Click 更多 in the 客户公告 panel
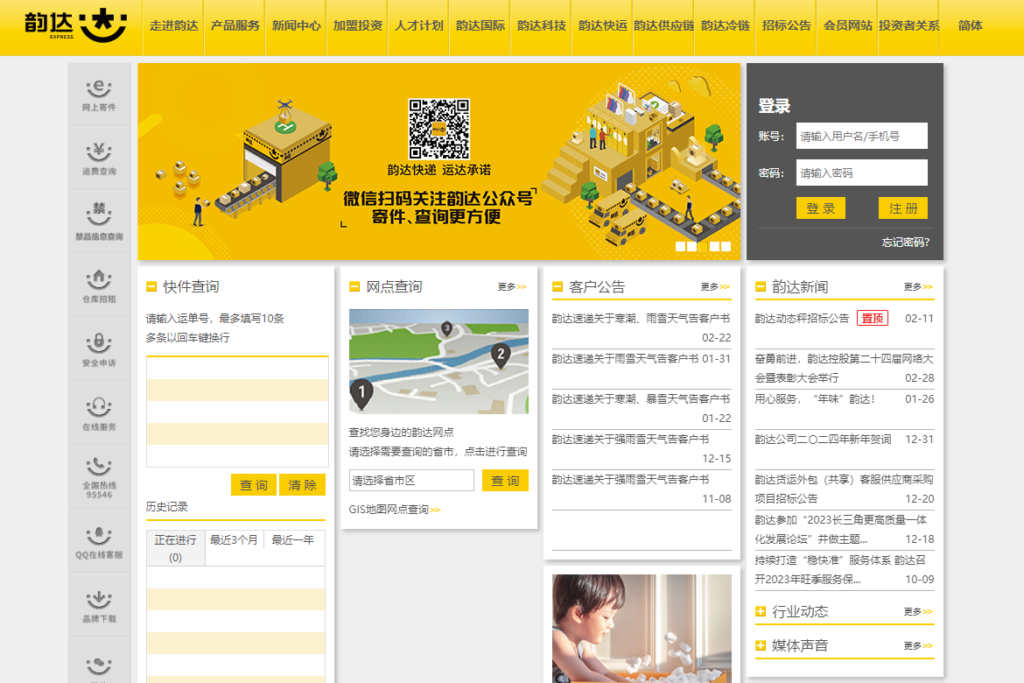 [x=715, y=287]
